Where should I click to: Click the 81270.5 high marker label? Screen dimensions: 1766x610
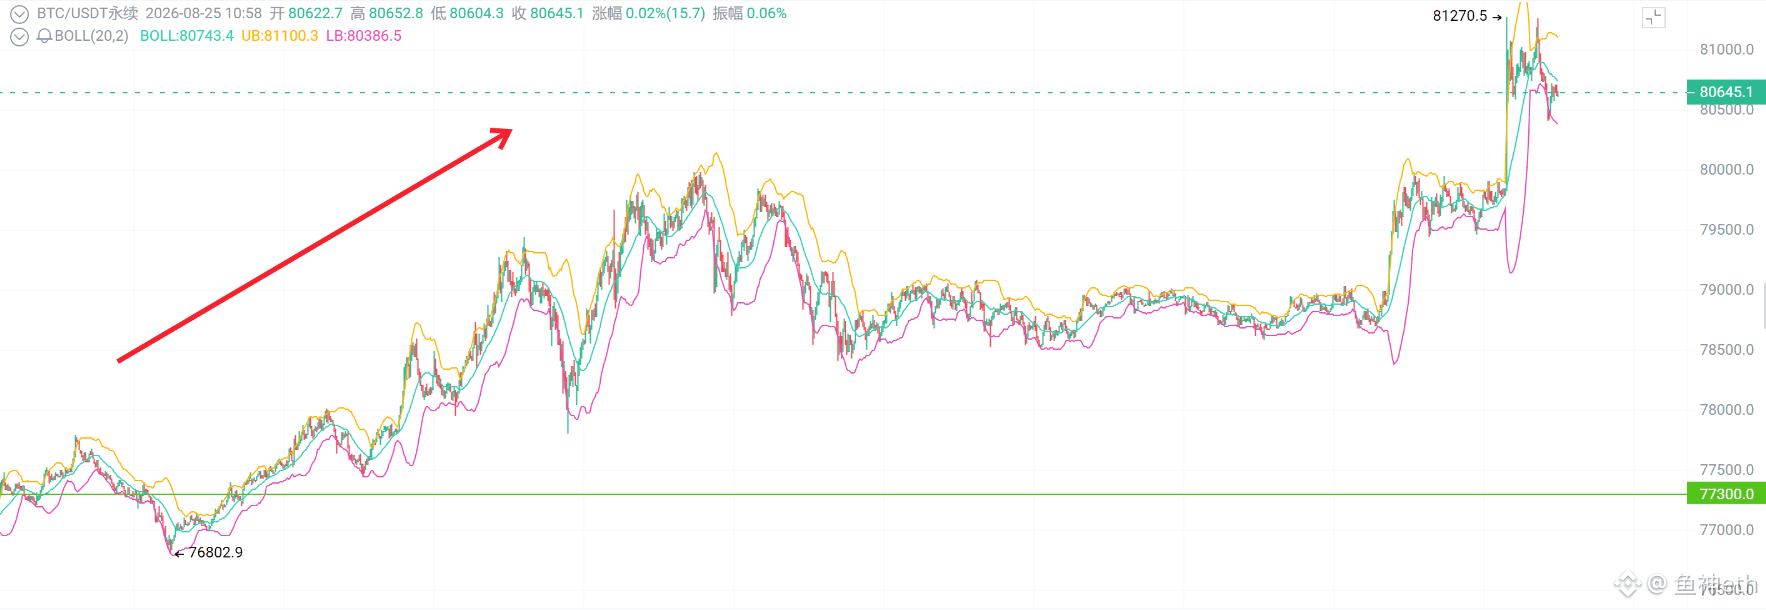[1460, 16]
